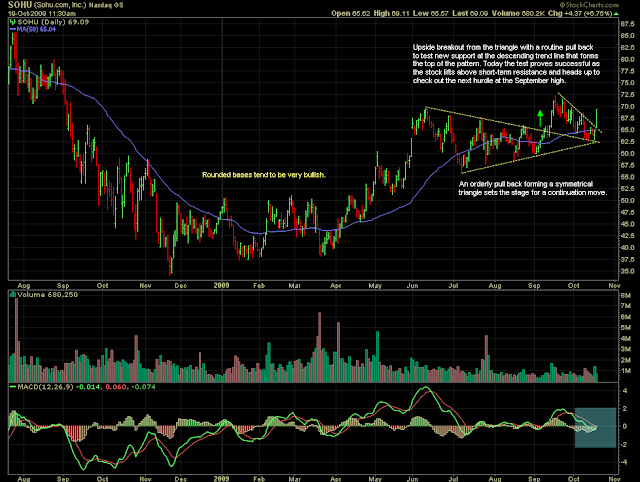Screen dimensions: 640x482
Task: Click 'Jun' on the price chart date axis
Action: coord(413,286)
